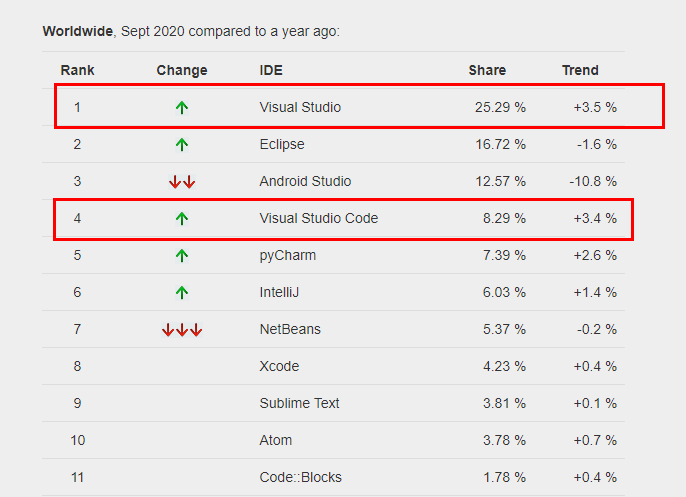Click the green up arrow in pyCharm row
This screenshot has width=686, height=497.
[182, 256]
